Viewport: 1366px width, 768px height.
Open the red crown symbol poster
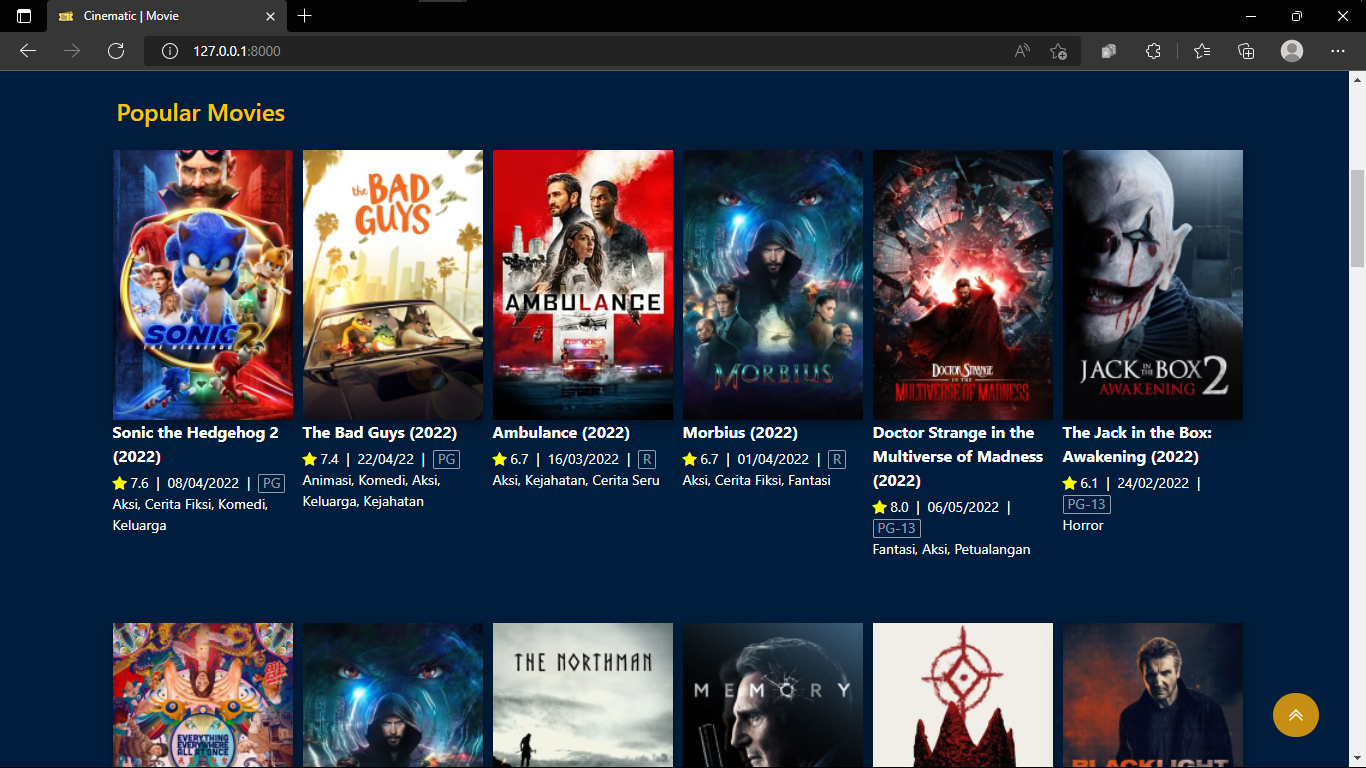963,695
